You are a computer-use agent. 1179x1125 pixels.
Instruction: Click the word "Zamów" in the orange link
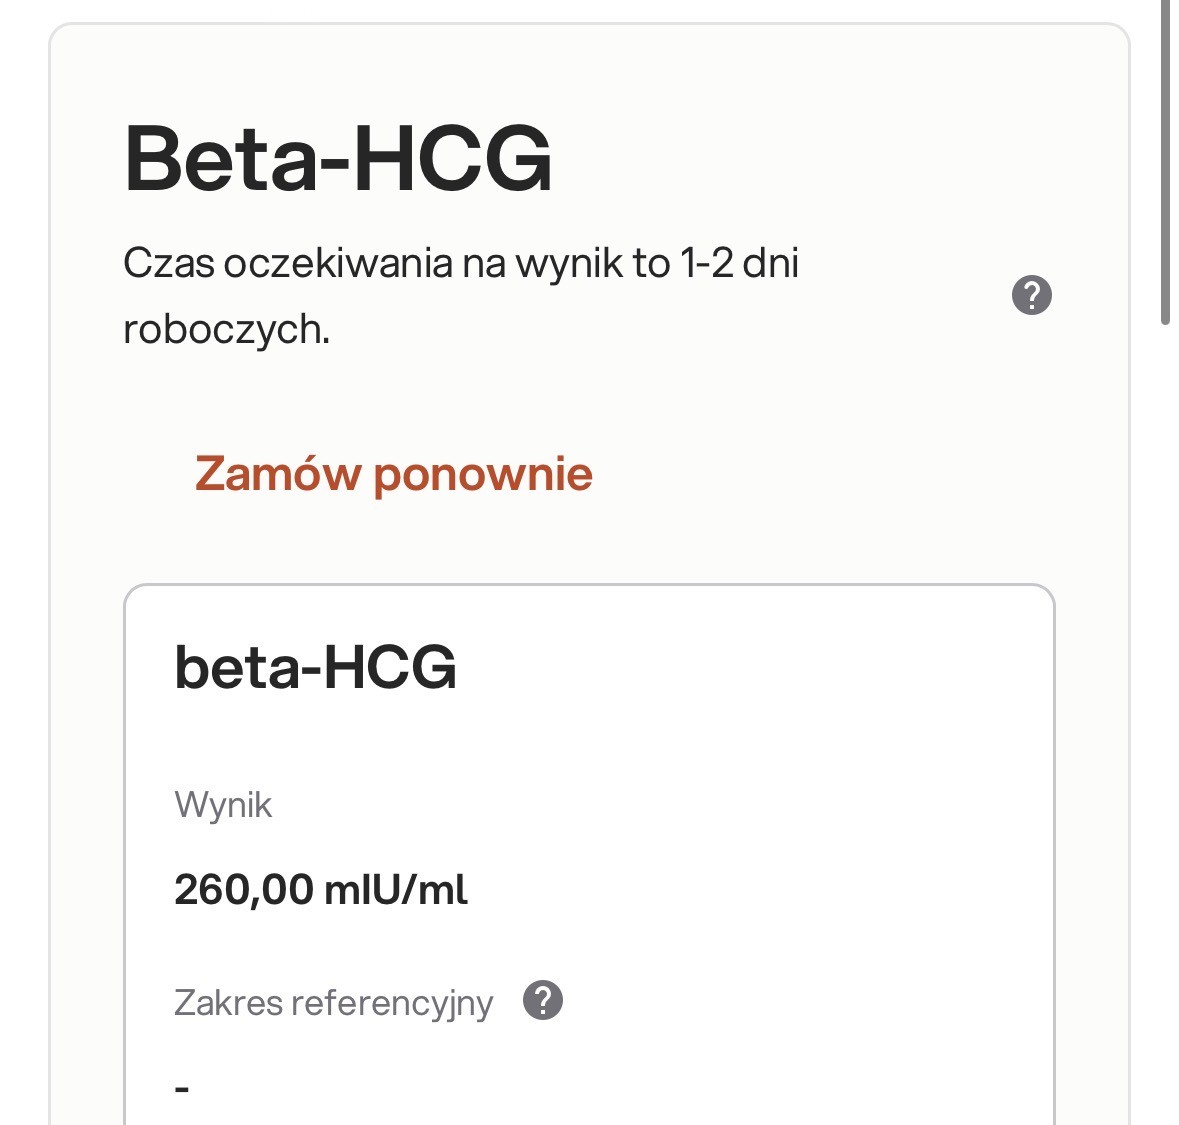pyautogui.click(x=277, y=474)
